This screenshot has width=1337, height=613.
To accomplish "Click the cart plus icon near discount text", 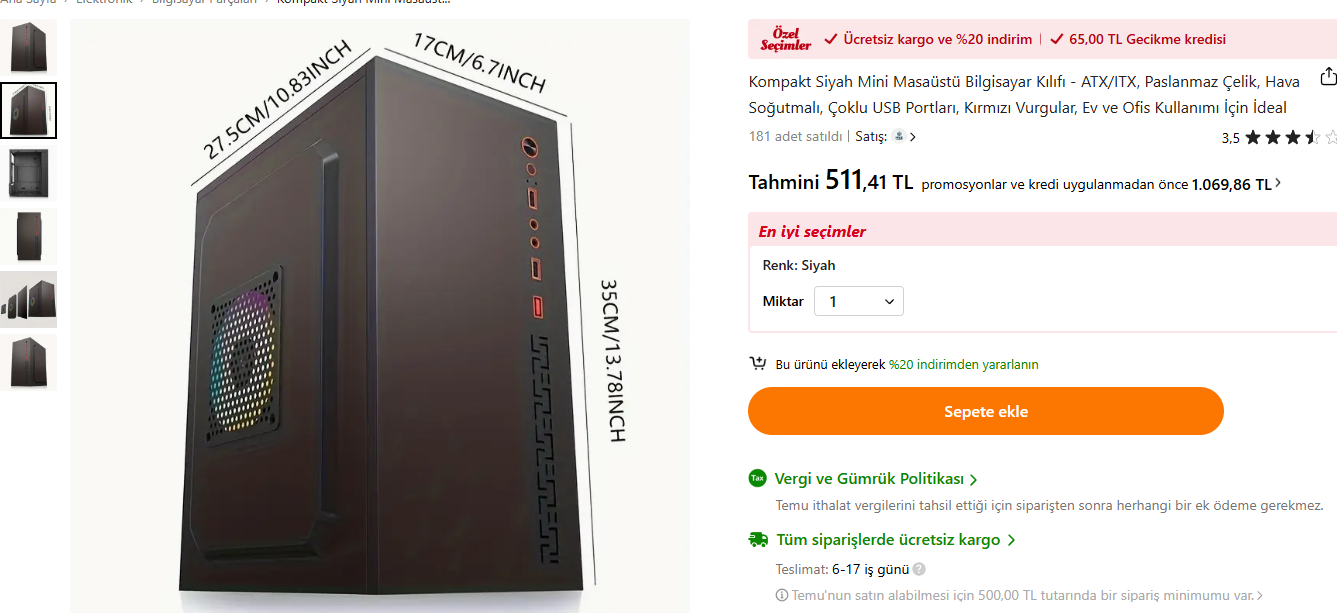I will [758, 364].
